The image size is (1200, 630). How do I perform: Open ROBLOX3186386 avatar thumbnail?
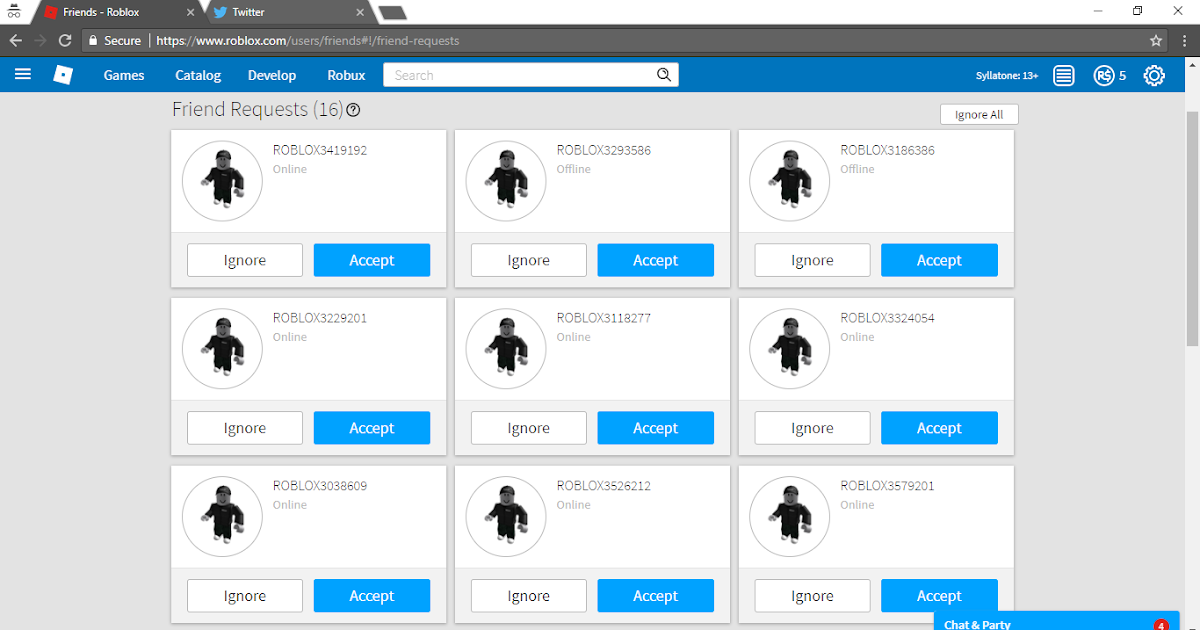[789, 181]
